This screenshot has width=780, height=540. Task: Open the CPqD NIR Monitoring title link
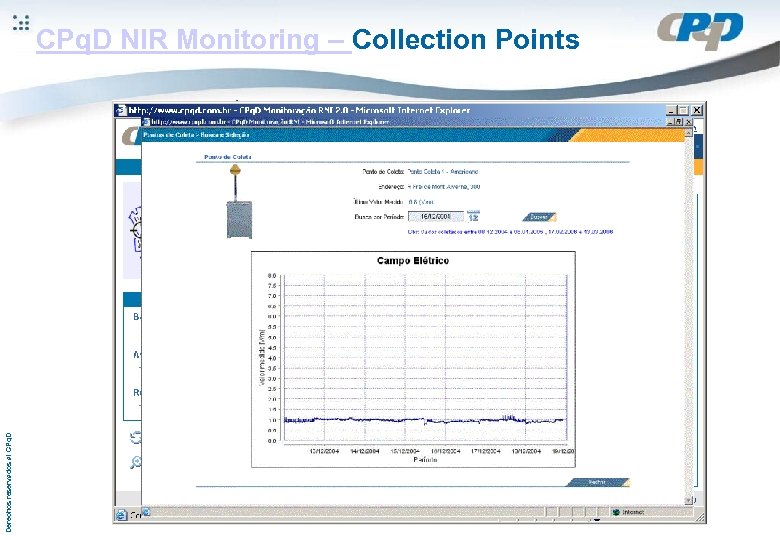[194, 39]
